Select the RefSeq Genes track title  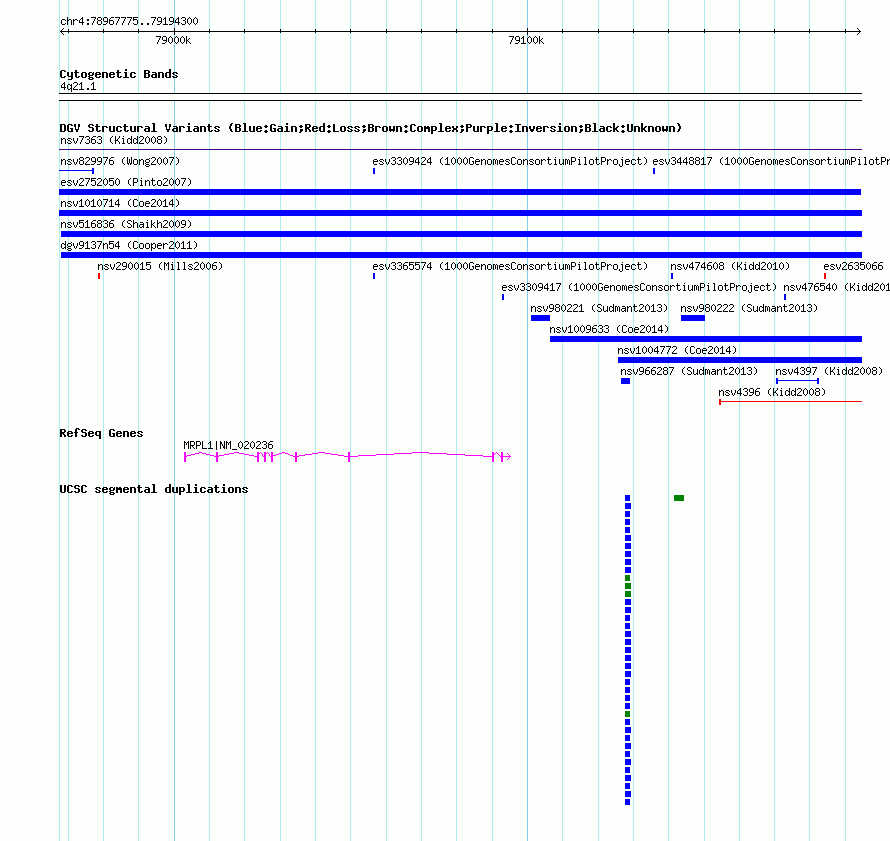pos(101,434)
